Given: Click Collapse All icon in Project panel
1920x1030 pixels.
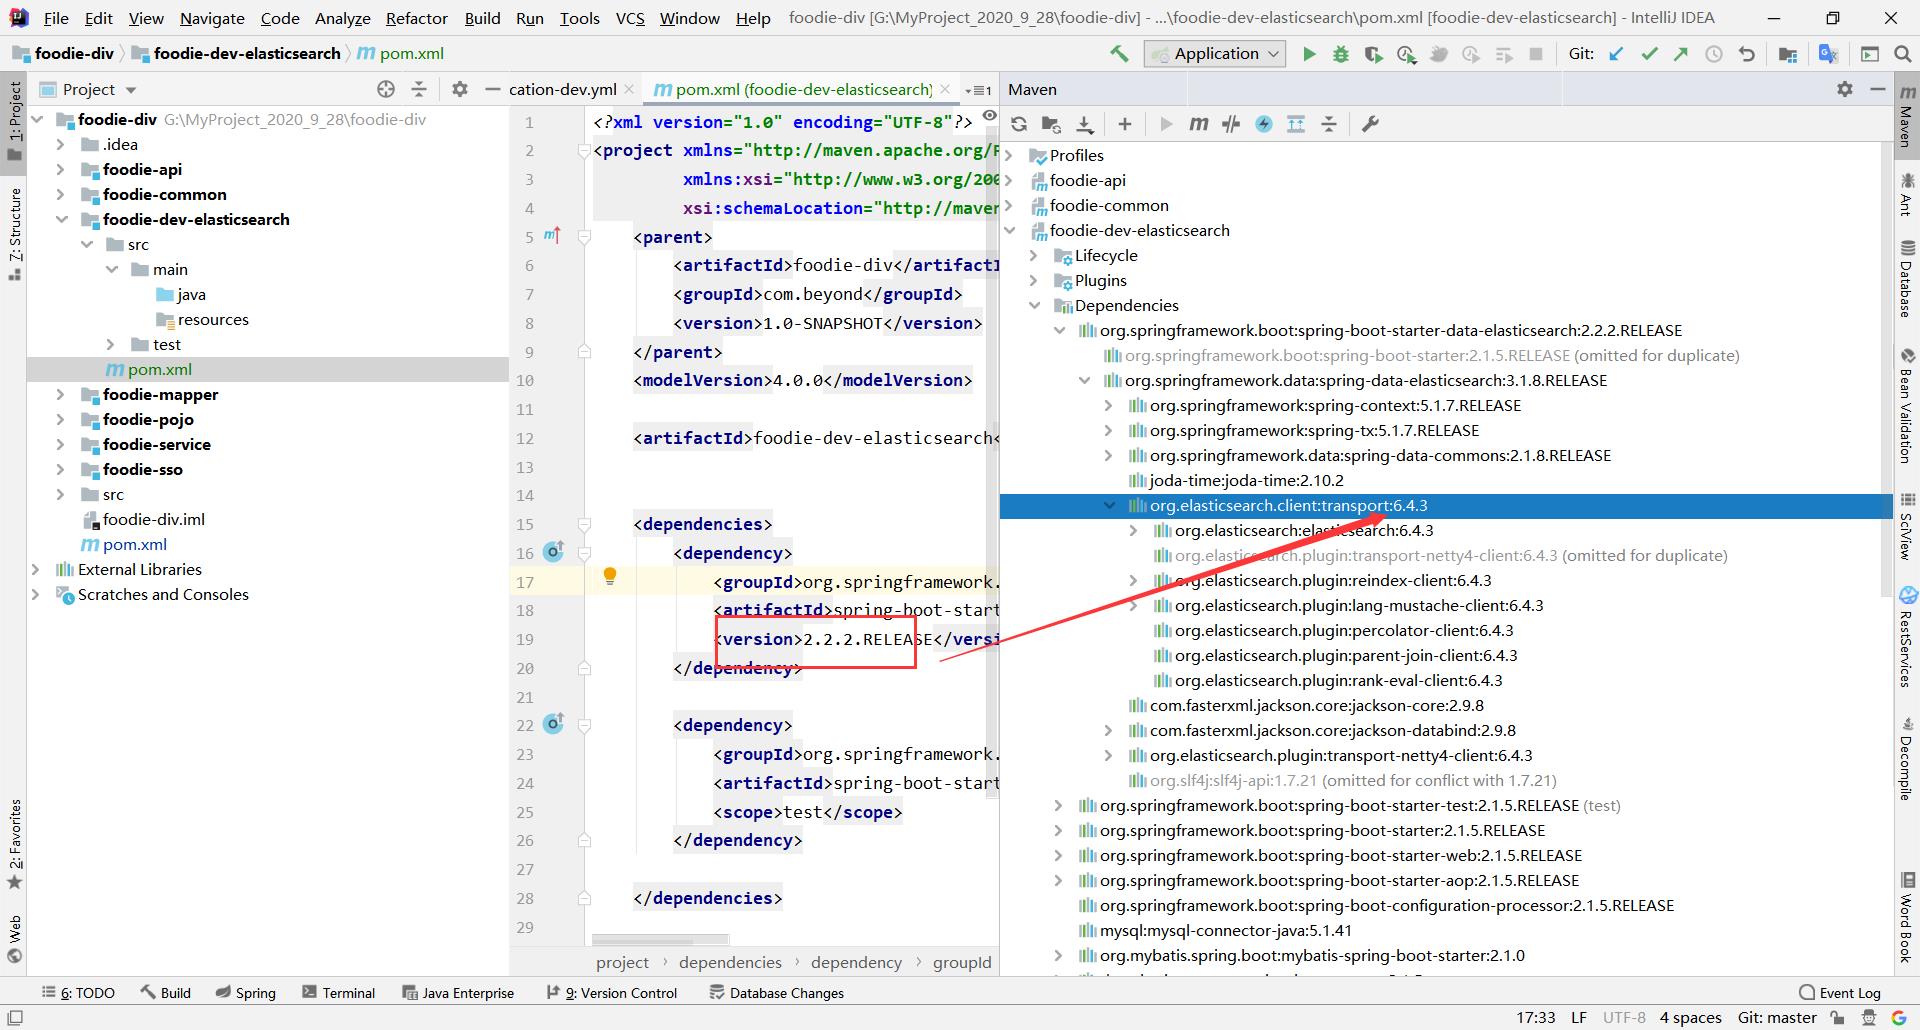Looking at the screenshot, I should 419,89.
